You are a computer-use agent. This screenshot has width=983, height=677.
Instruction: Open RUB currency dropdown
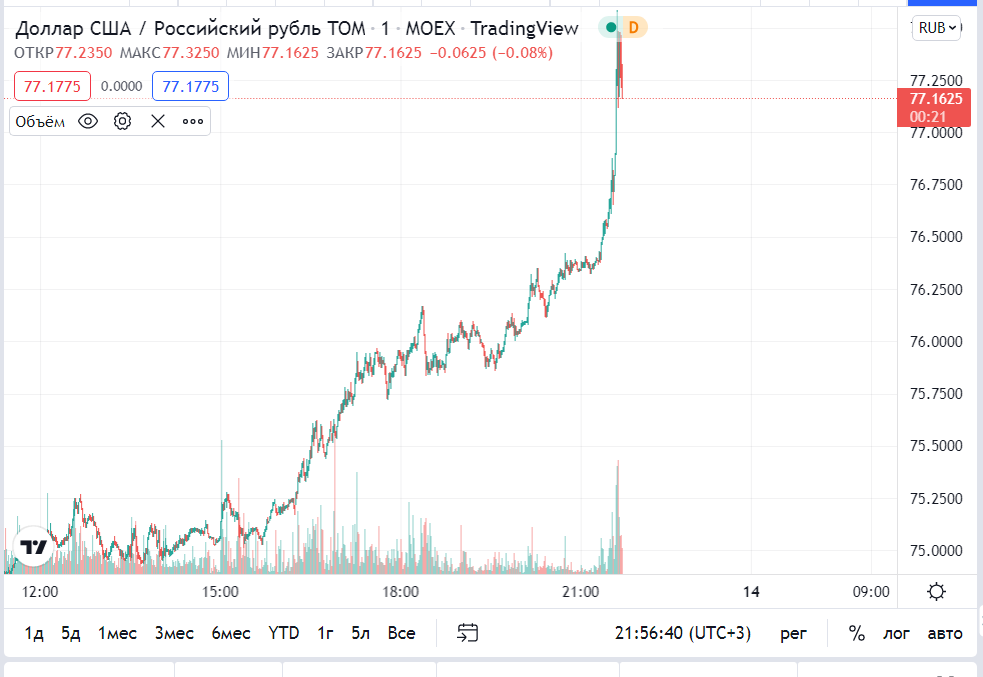(937, 28)
